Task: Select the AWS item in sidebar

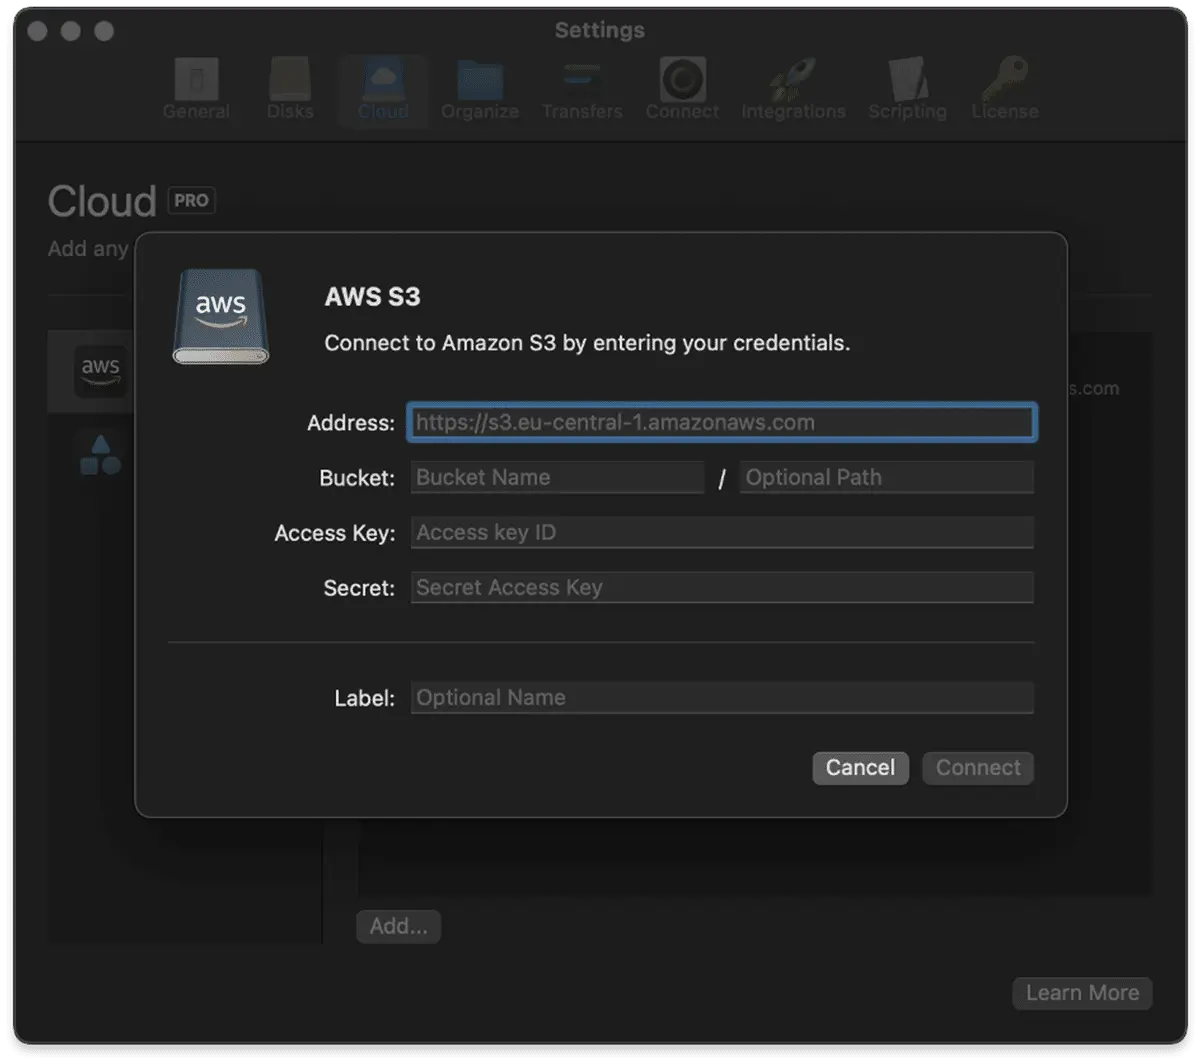Action: [x=100, y=372]
